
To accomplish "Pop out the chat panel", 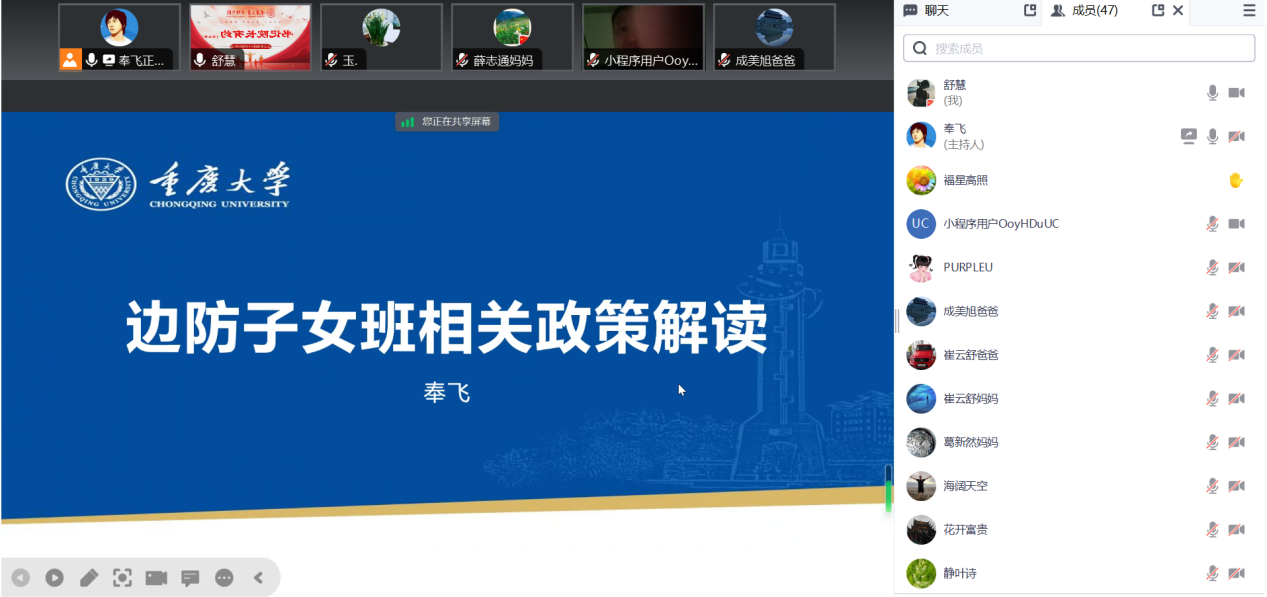I will coord(1030,10).
